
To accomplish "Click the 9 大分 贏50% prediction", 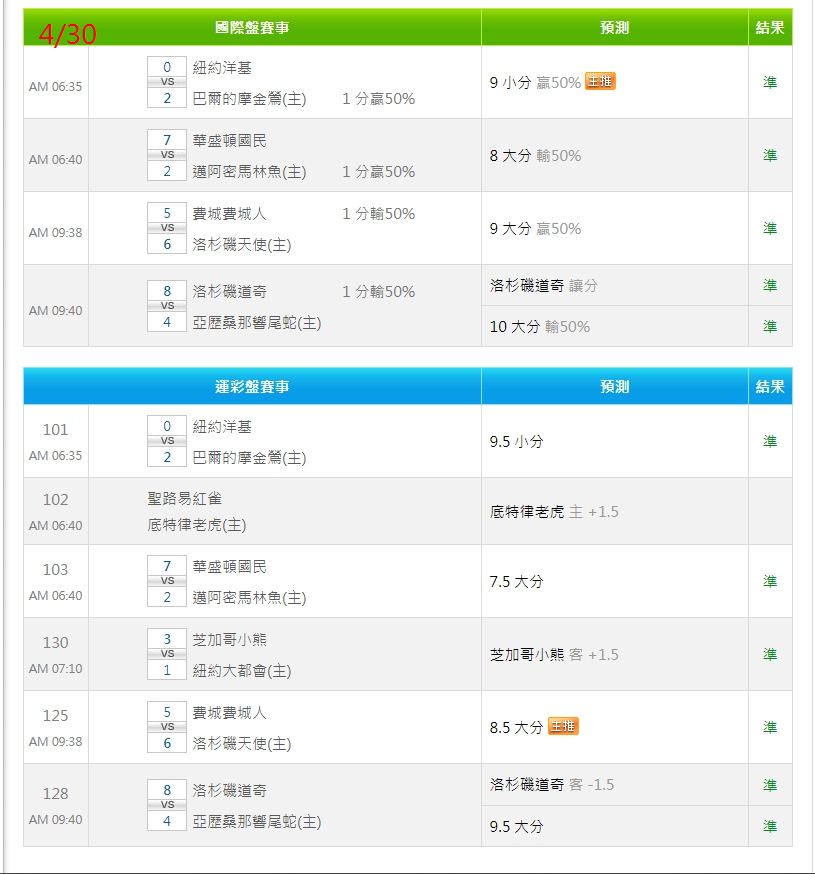I will tap(535, 229).
